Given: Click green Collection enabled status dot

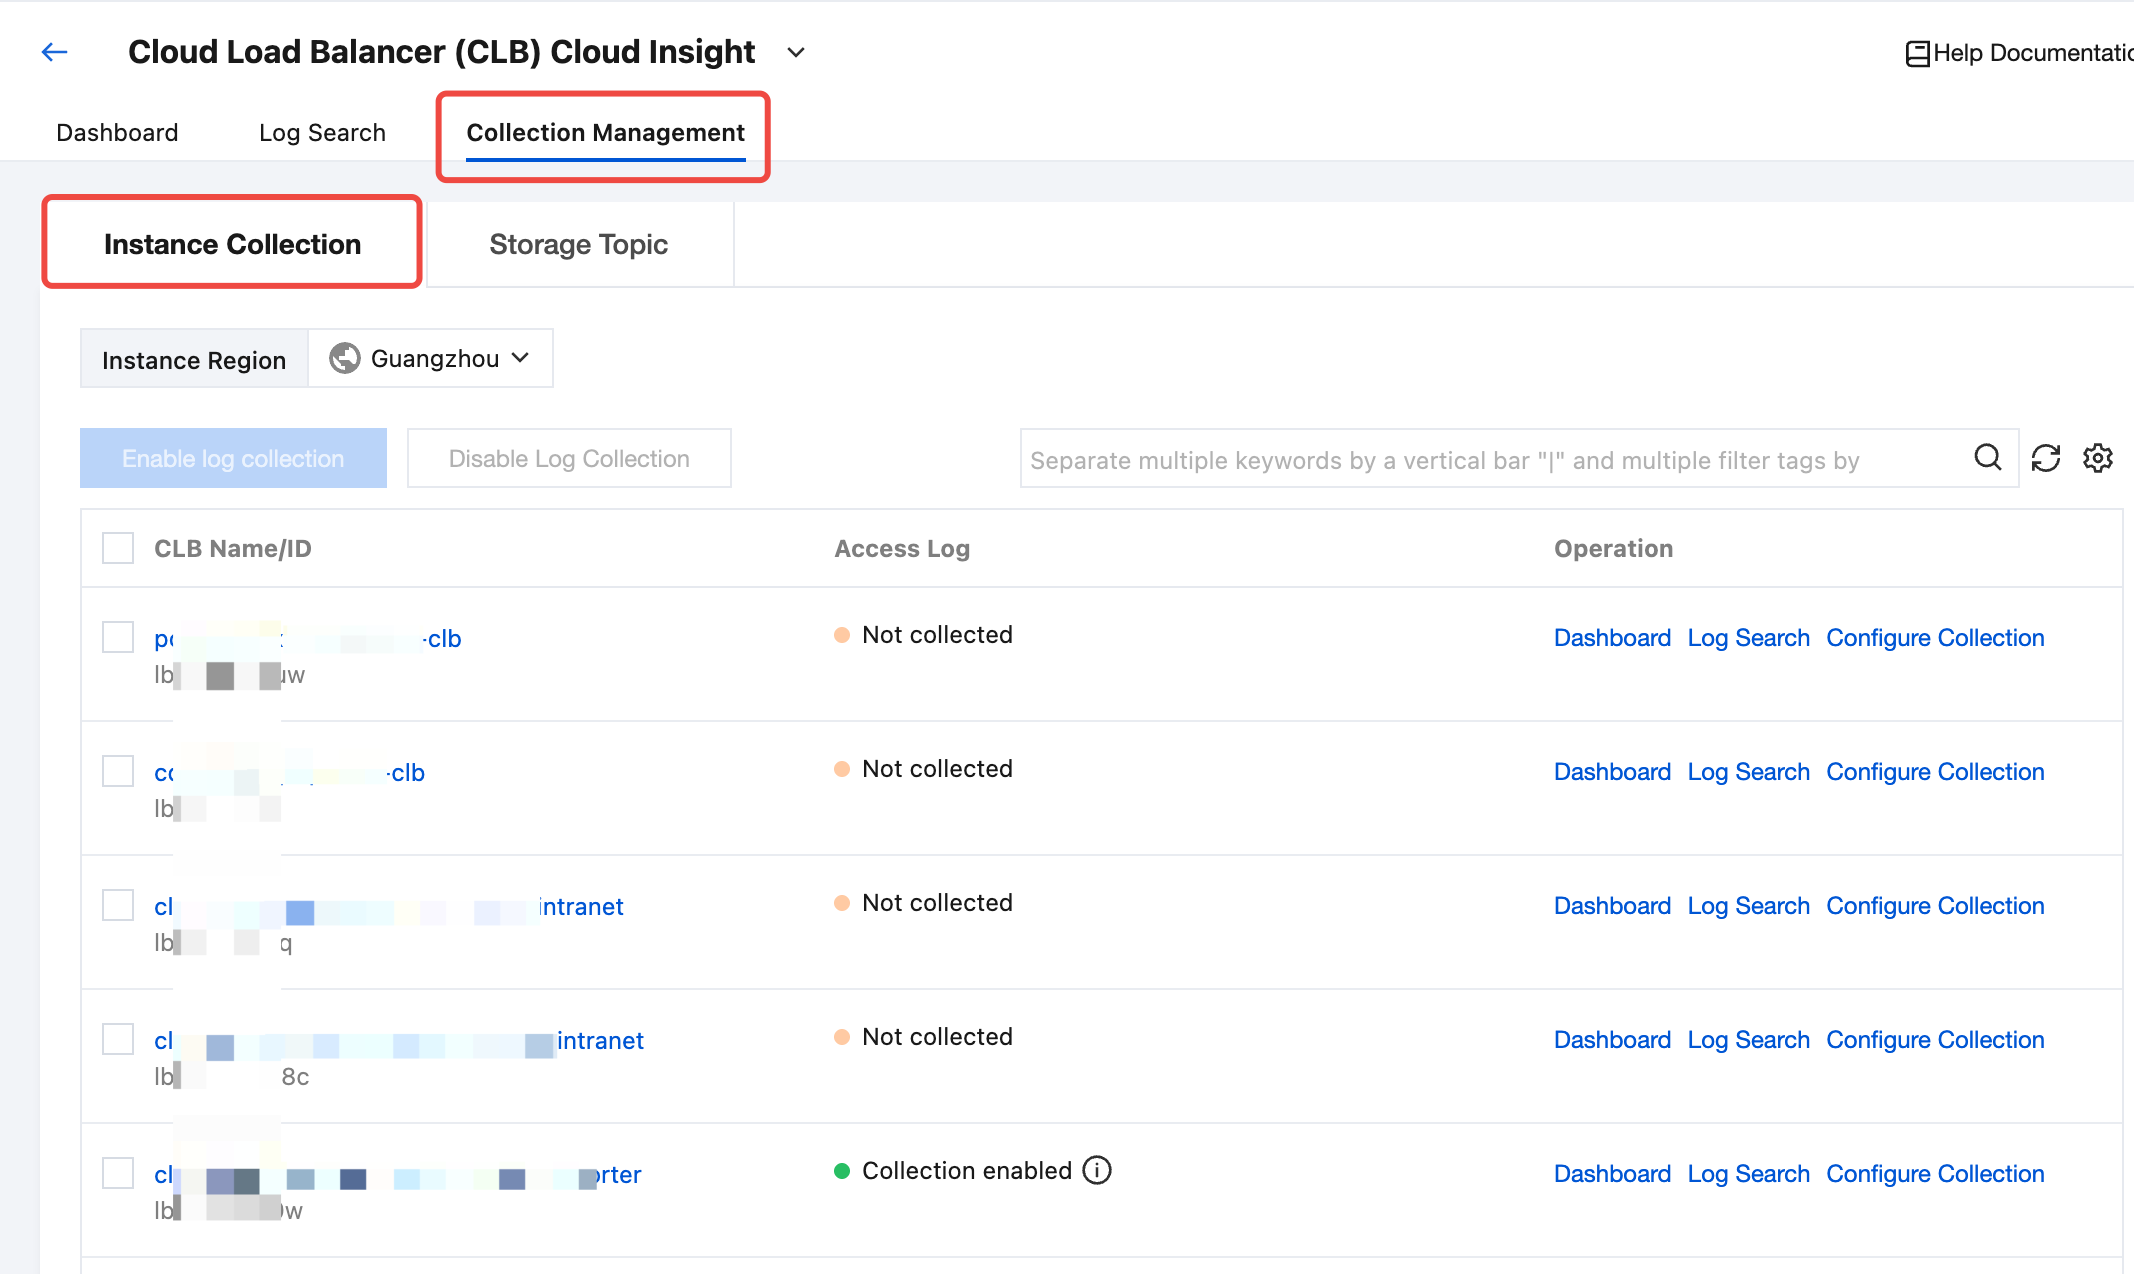Looking at the screenshot, I should pos(842,1171).
